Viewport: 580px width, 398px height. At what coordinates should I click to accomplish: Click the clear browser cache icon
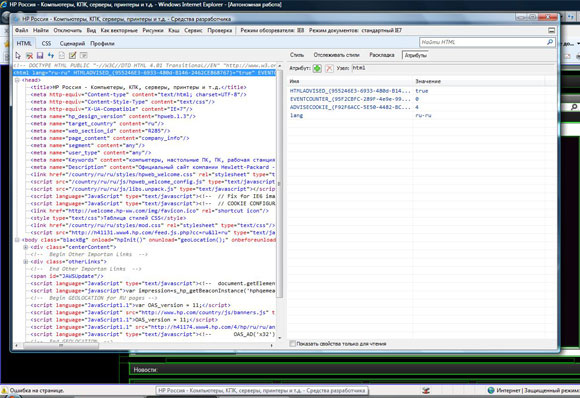point(29,55)
